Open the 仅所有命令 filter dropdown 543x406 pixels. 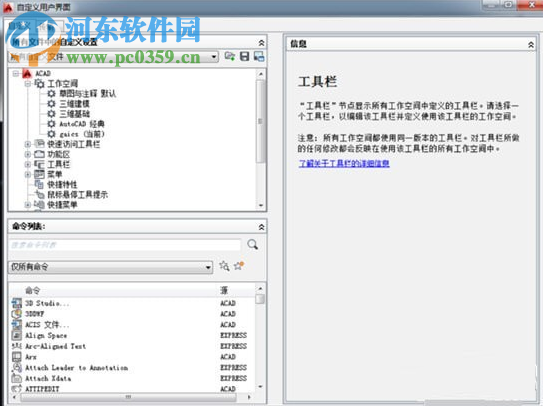point(208,267)
